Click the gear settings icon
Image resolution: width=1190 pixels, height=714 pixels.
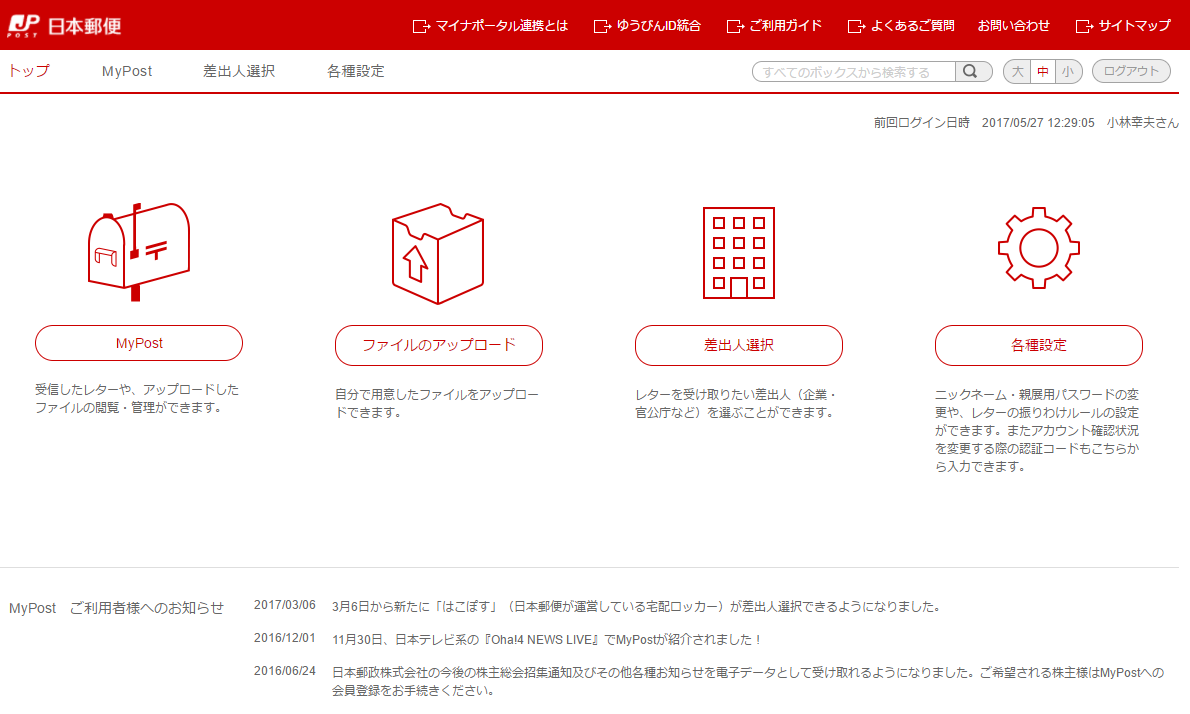[x=1038, y=248]
